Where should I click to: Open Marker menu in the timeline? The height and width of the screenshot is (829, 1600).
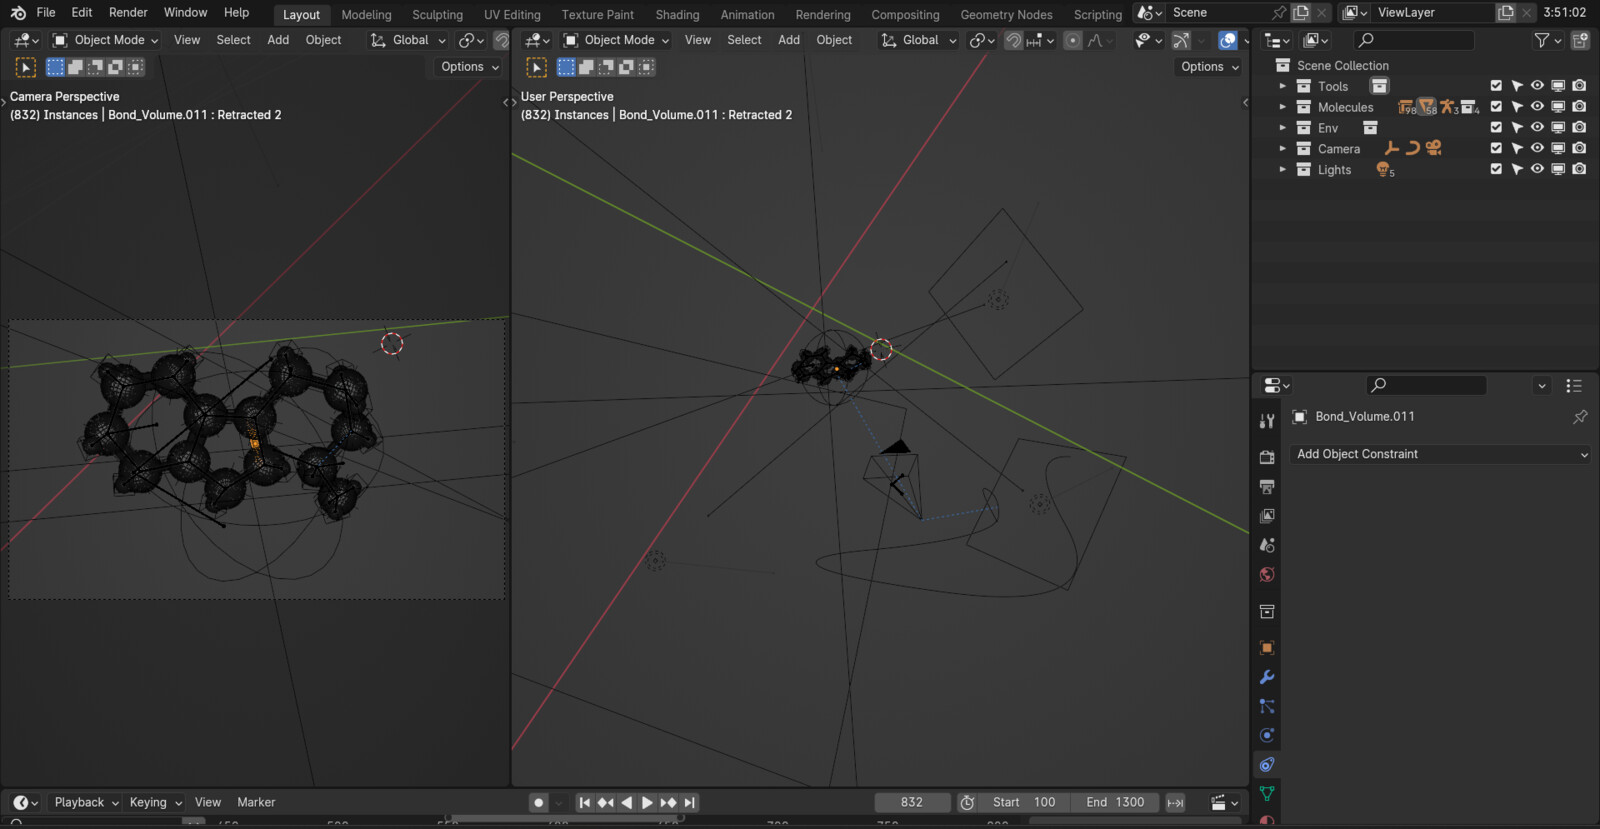[256, 802]
